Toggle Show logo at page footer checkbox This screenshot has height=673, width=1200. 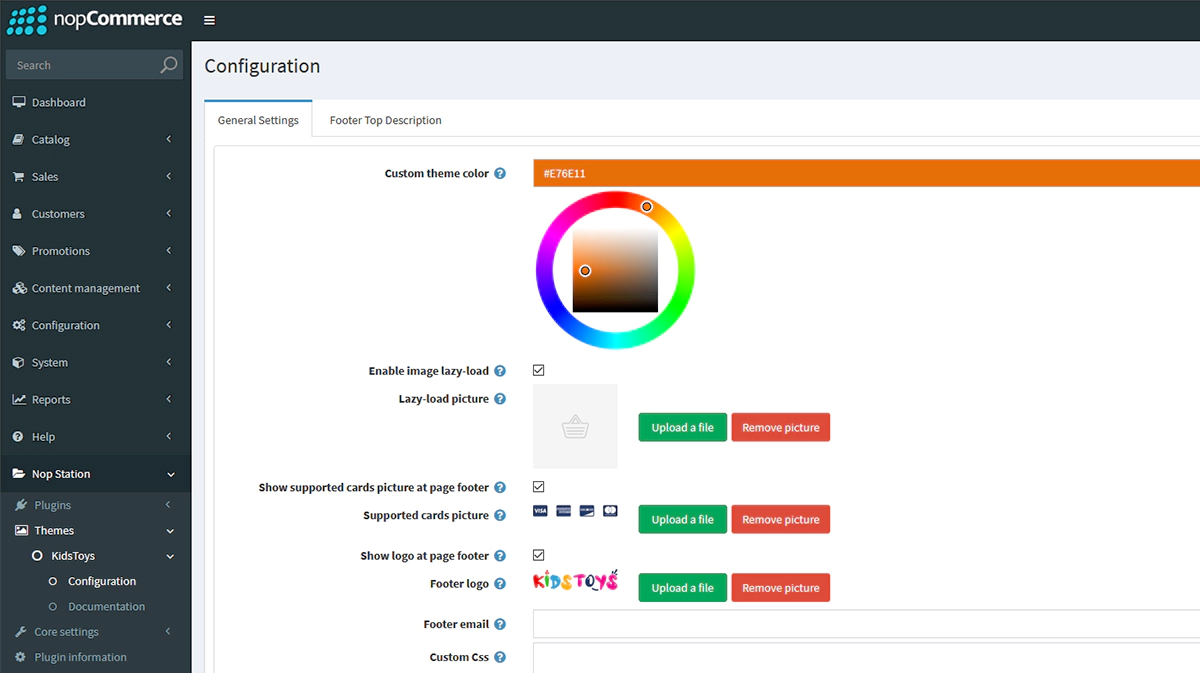[x=539, y=555]
